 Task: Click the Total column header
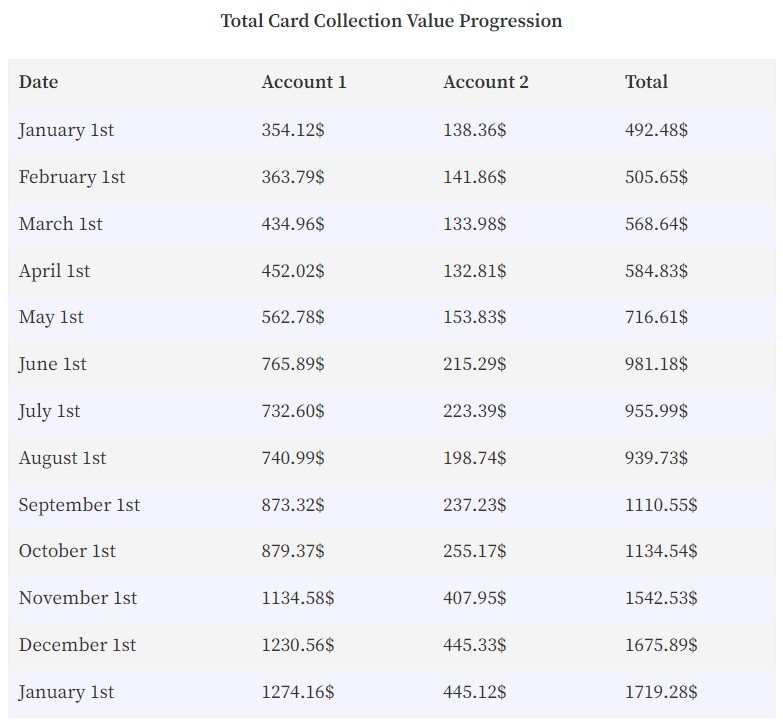646,82
